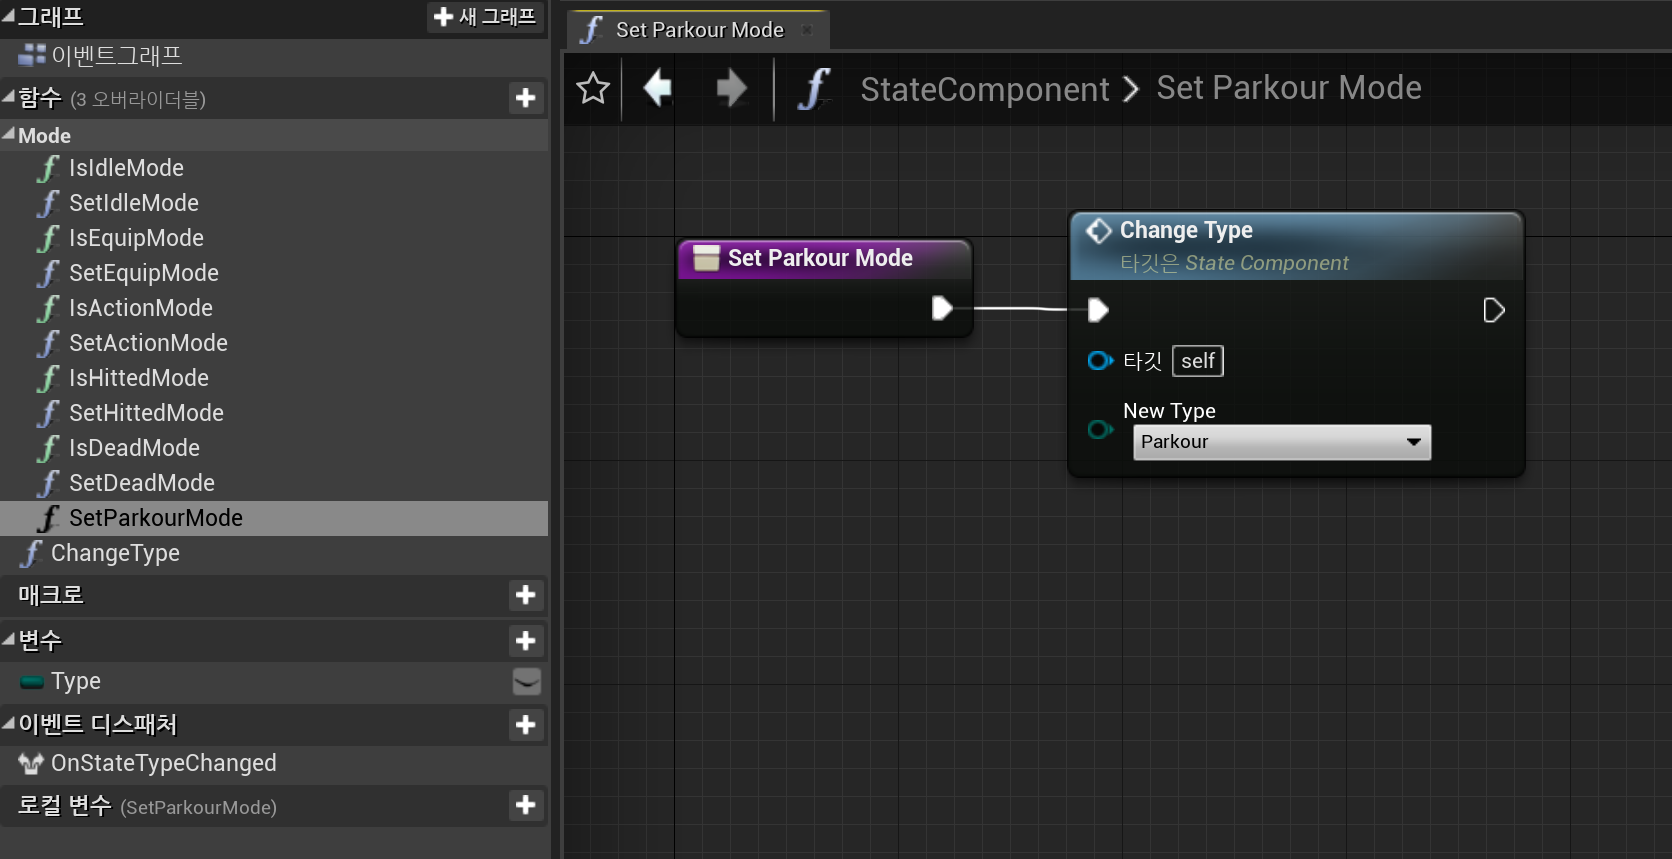Collapse the 변수 variables section
1672x859 pixels.
[8, 639]
